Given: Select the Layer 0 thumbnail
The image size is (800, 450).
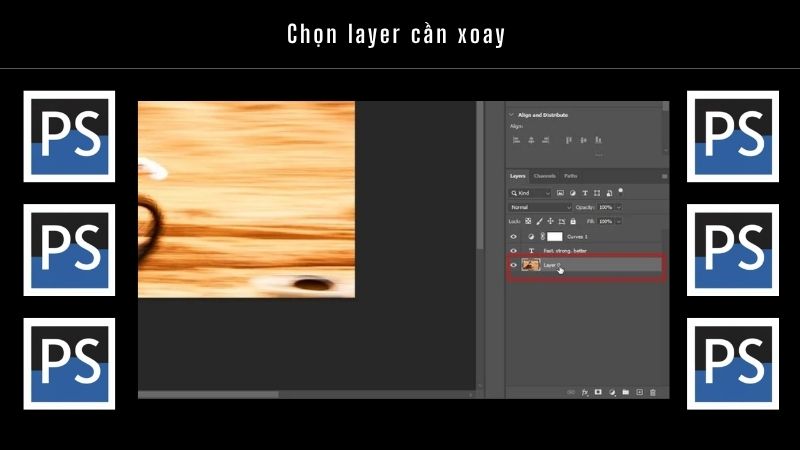Looking at the screenshot, I should (x=531, y=265).
